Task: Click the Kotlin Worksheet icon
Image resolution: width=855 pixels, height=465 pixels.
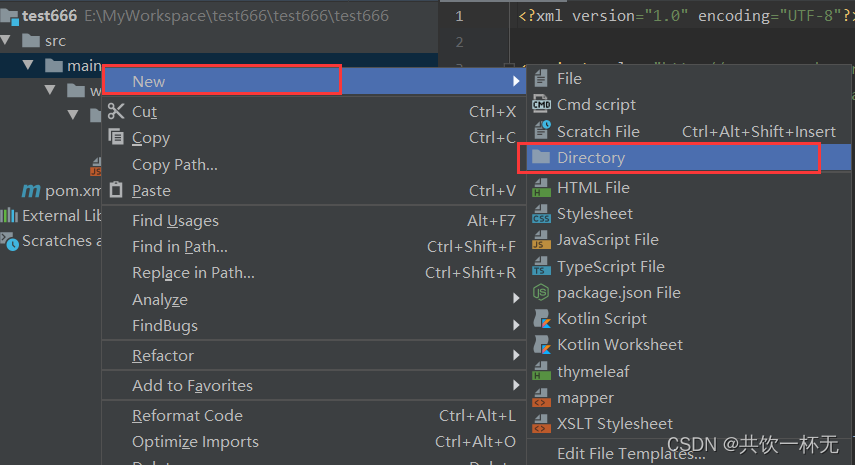Action: click(x=542, y=345)
